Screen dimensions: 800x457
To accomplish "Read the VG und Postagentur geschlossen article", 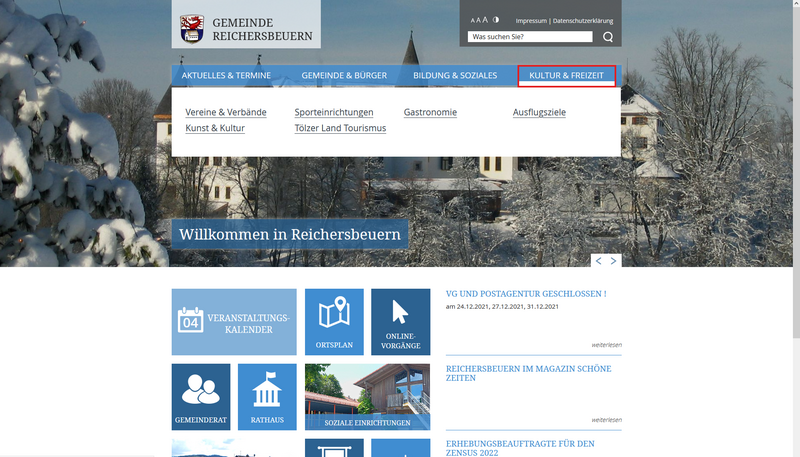I will pos(526,294).
